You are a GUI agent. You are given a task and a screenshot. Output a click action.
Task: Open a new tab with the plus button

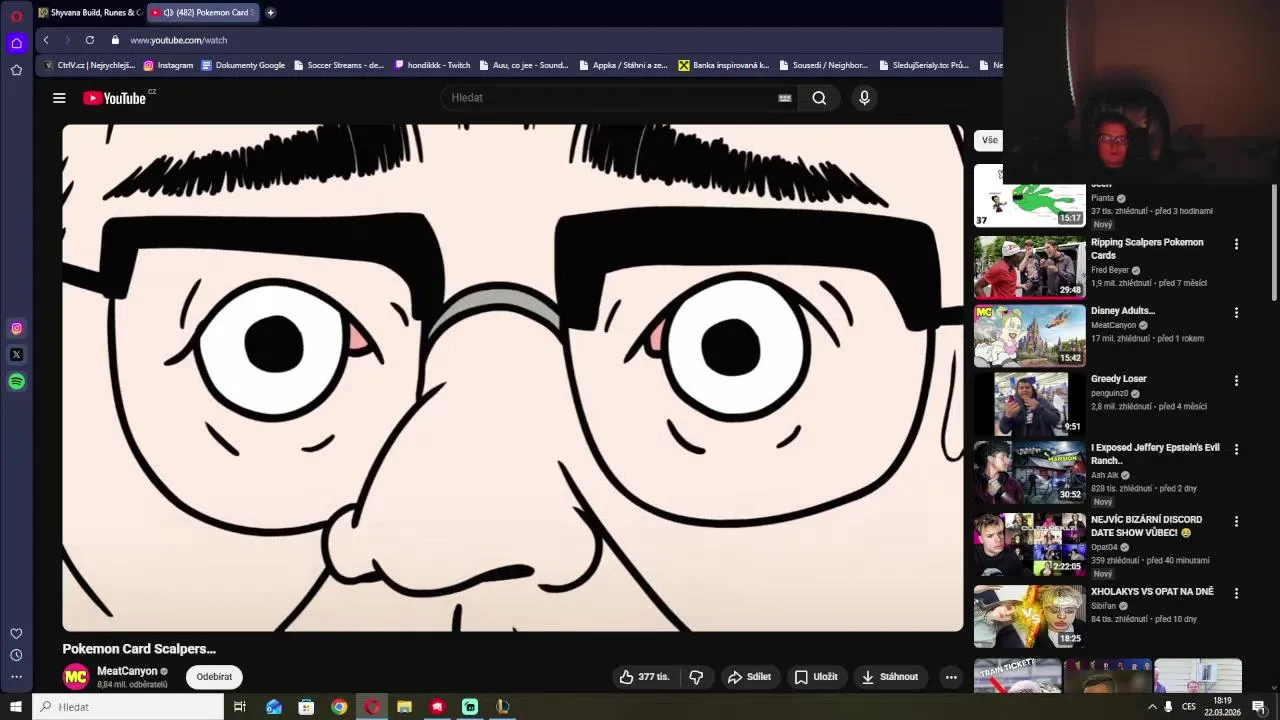pyautogui.click(x=270, y=13)
